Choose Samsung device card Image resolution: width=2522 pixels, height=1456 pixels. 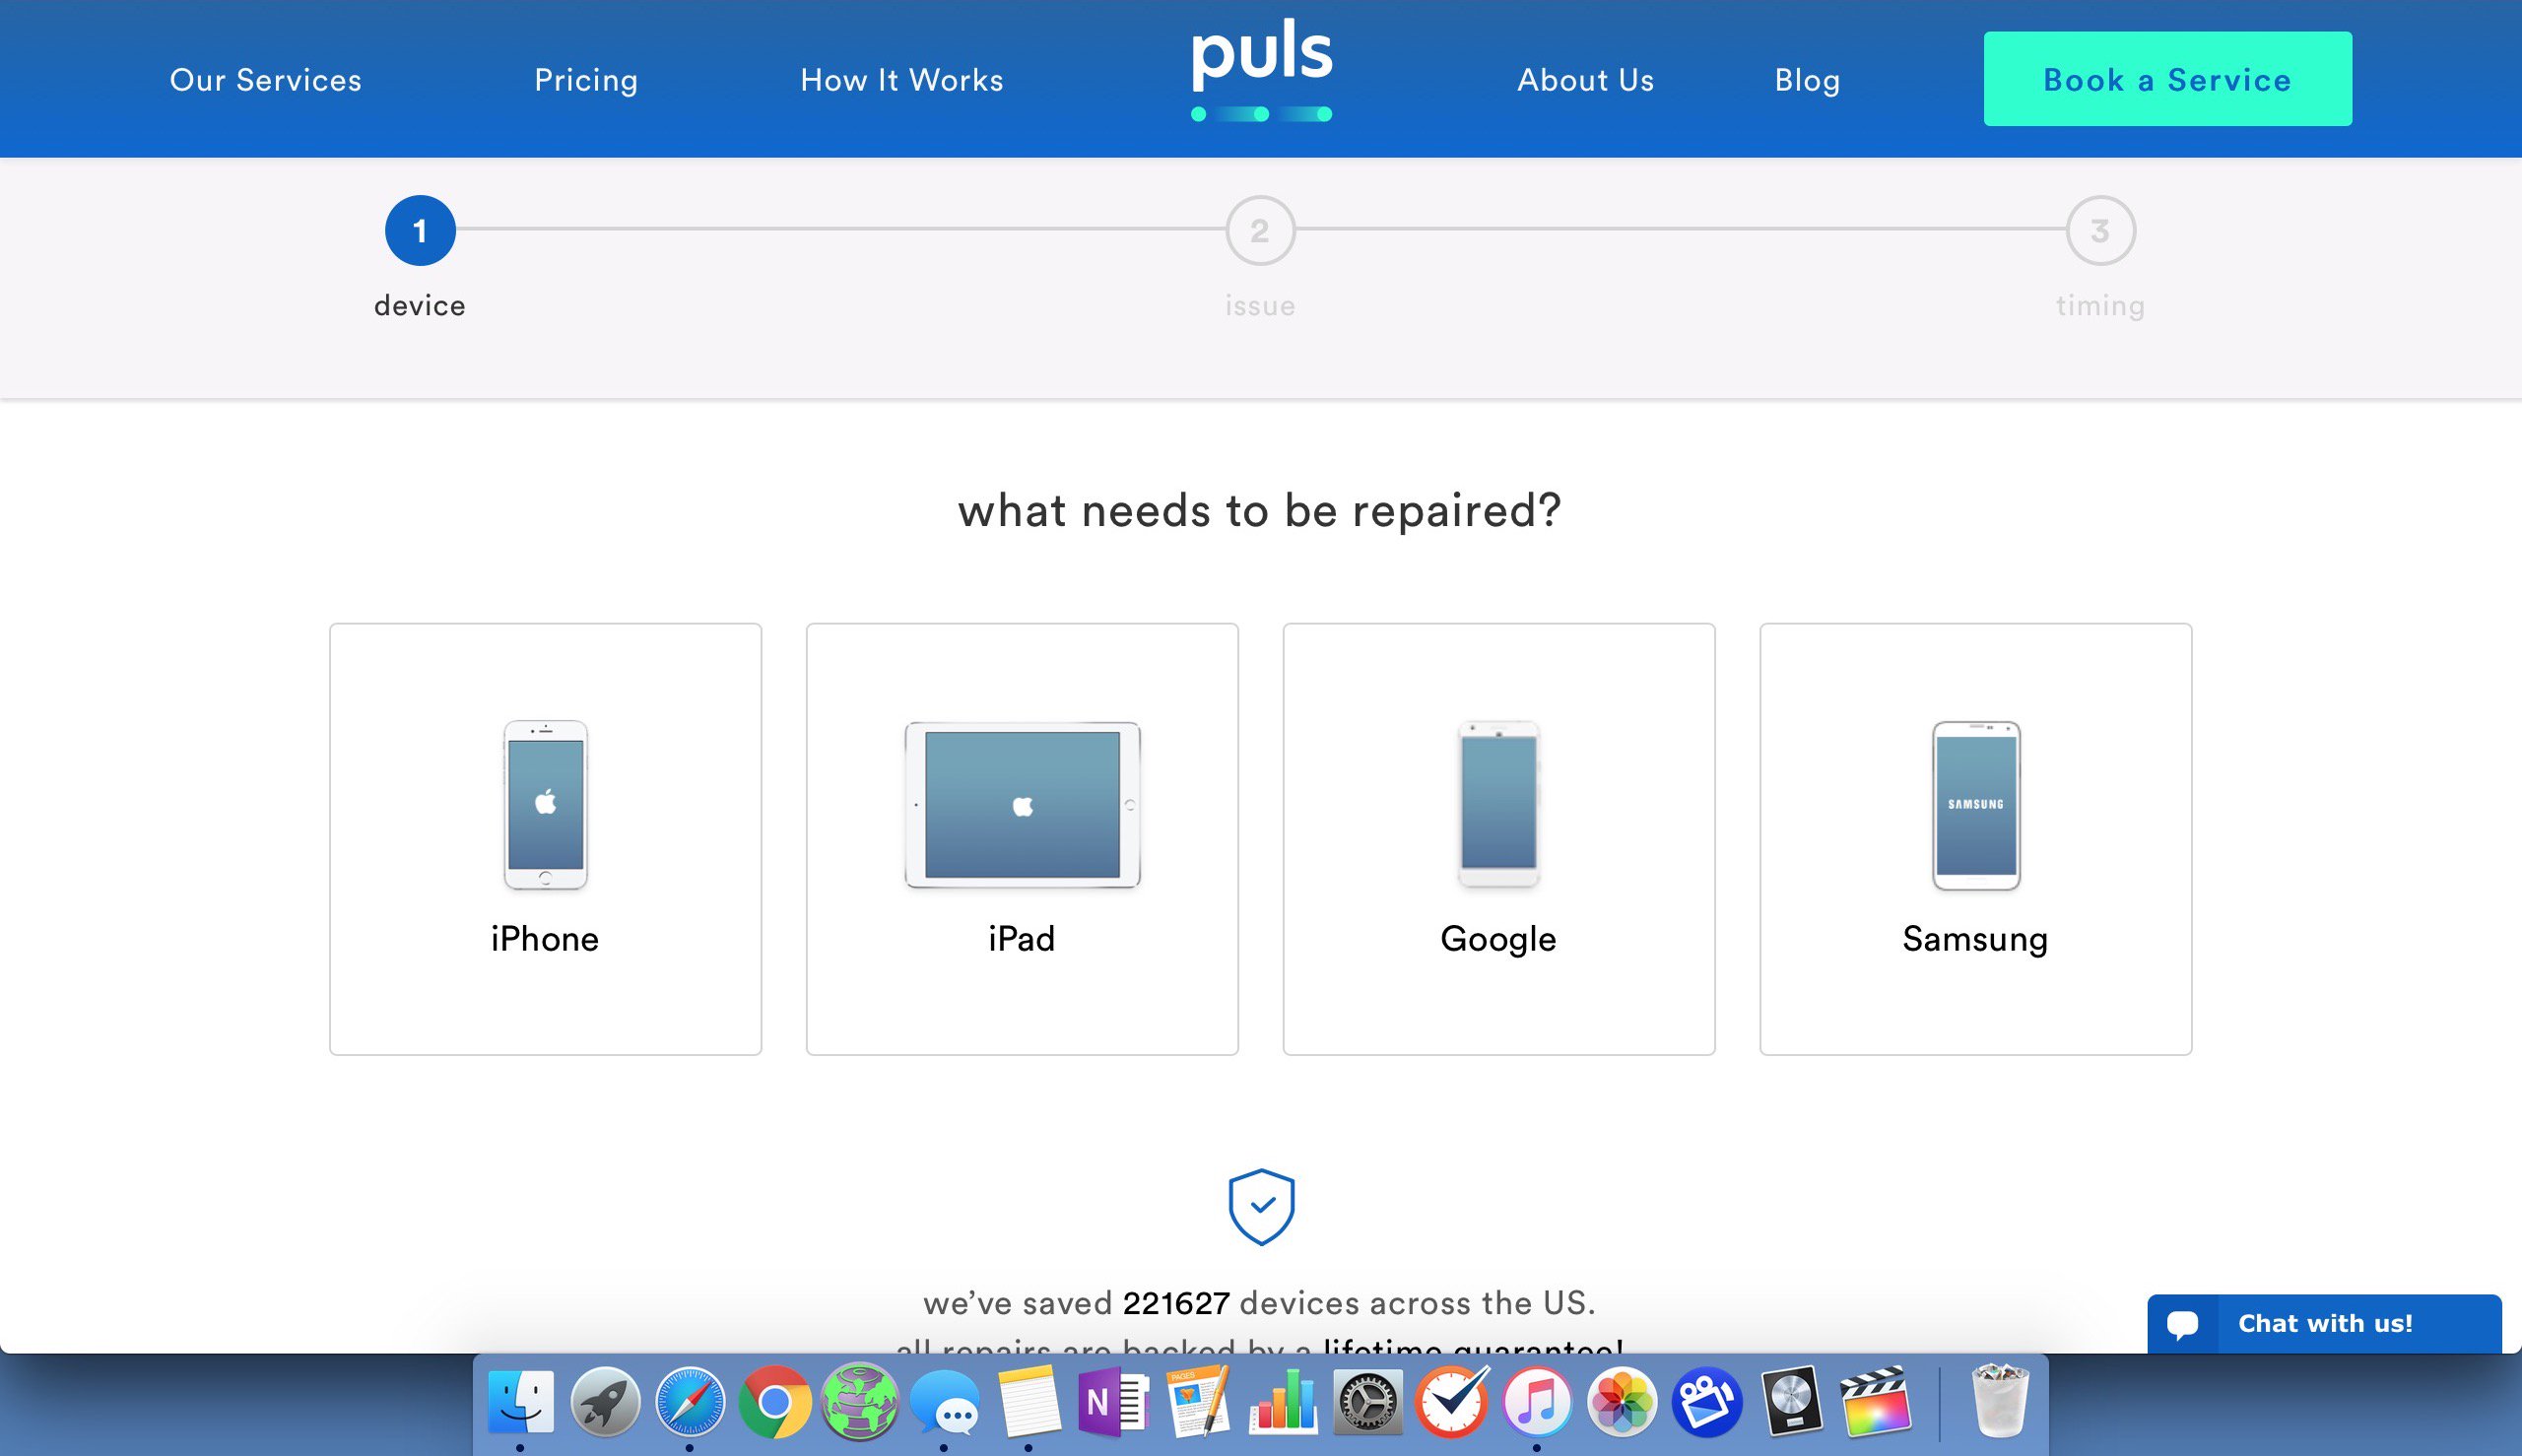coord(1976,839)
